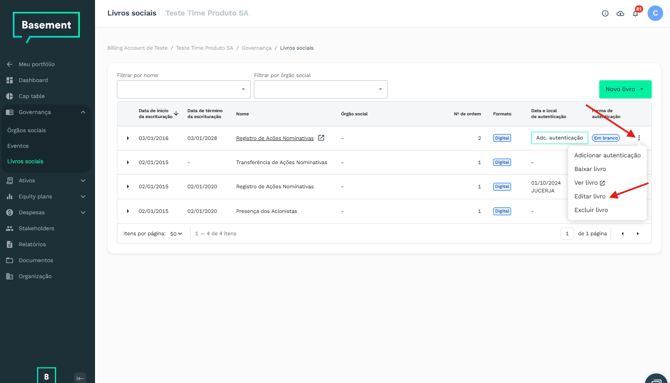Open Órgãos sociais submenu item

coord(26,130)
